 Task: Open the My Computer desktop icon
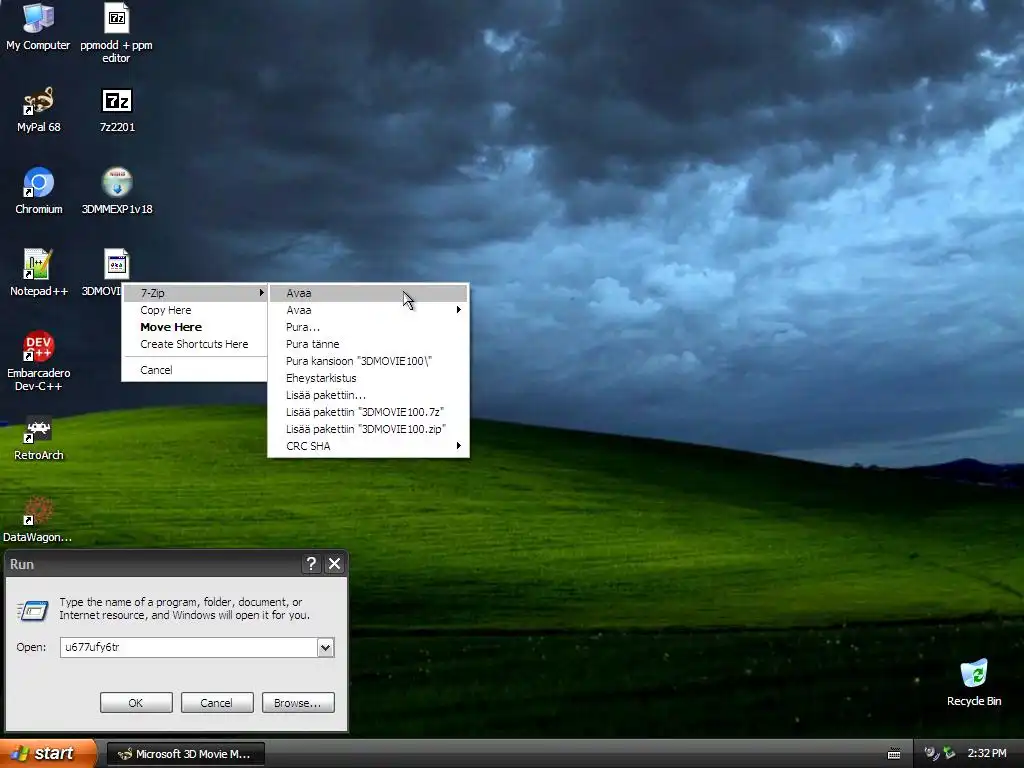(38, 27)
